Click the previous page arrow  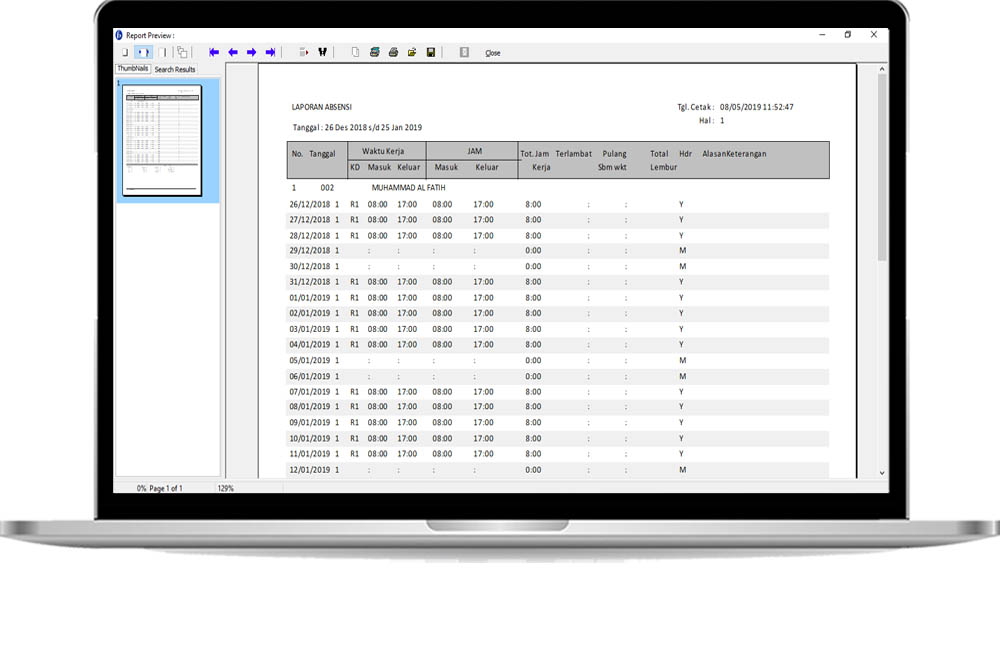(233, 52)
